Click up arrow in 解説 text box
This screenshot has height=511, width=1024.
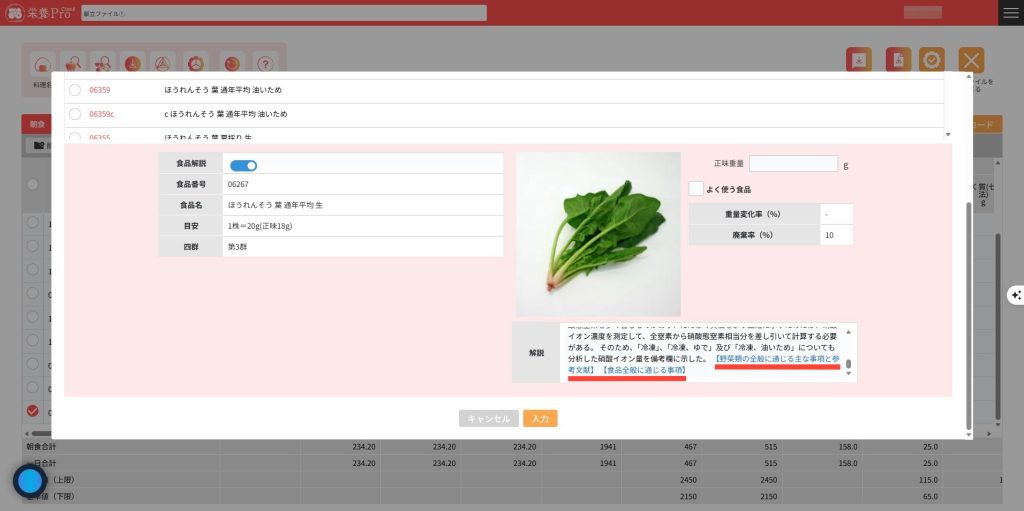click(849, 329)
